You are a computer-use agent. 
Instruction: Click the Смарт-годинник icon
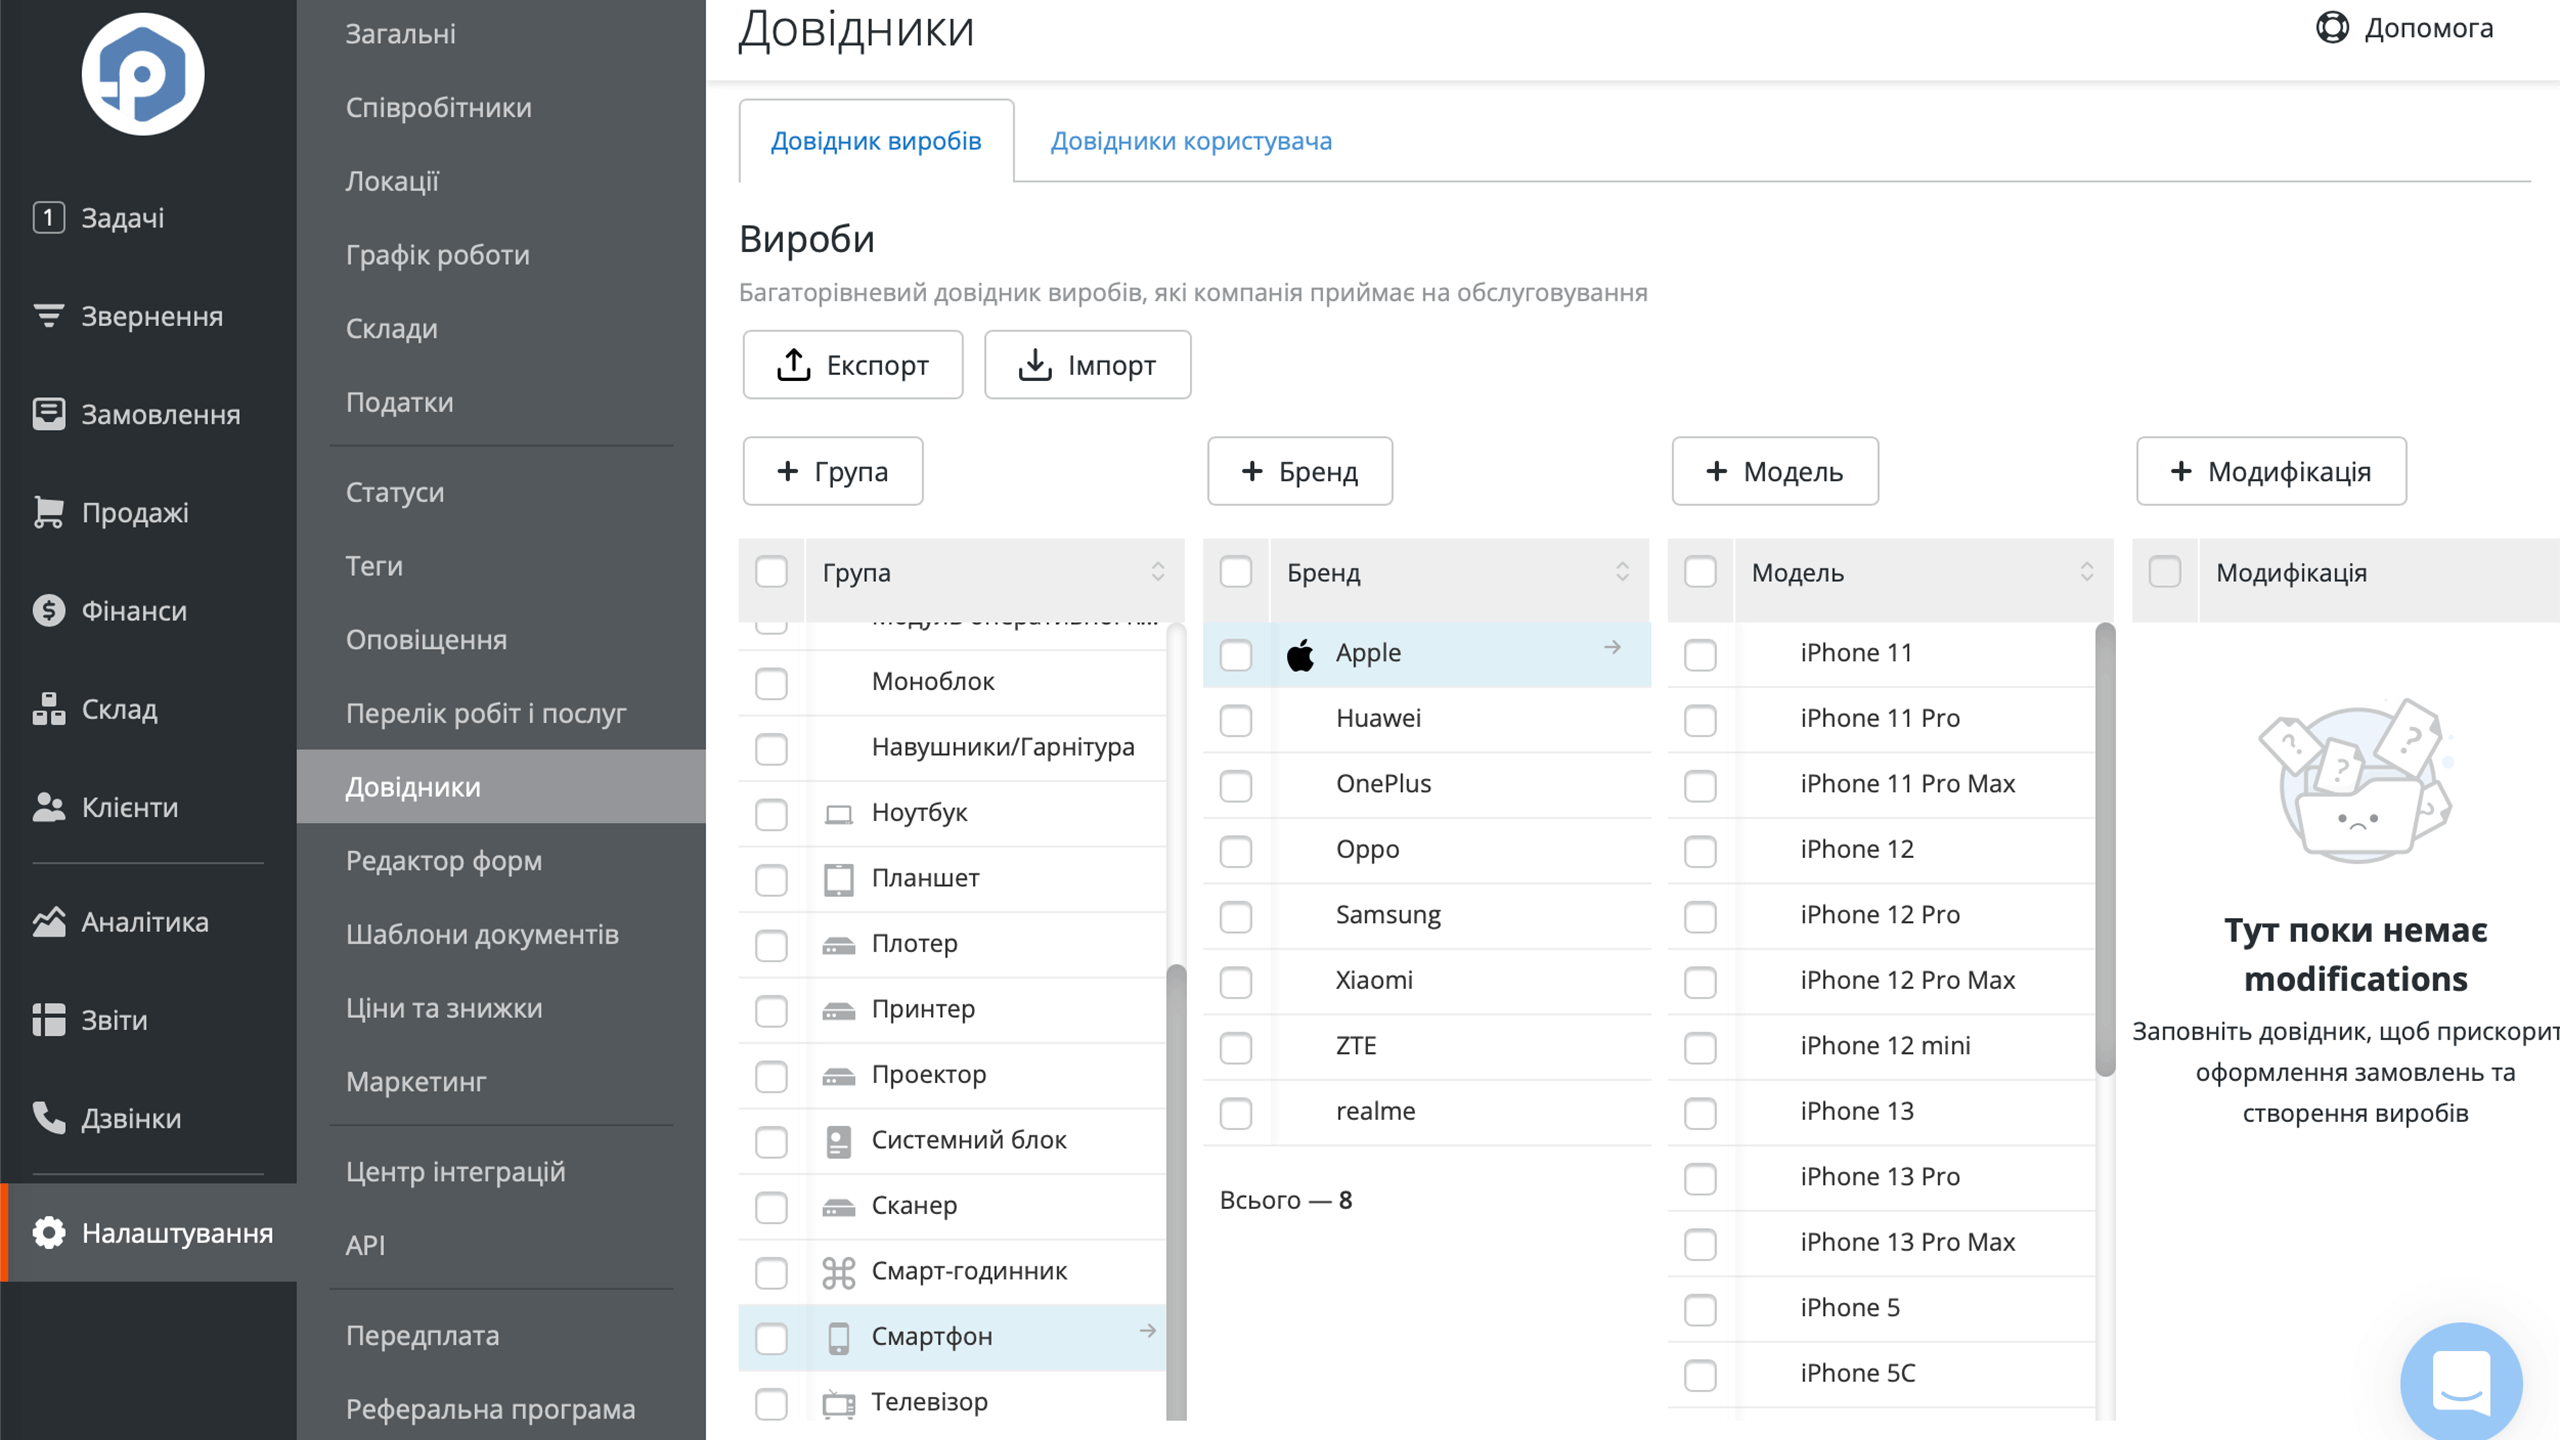click(838, 1272)
